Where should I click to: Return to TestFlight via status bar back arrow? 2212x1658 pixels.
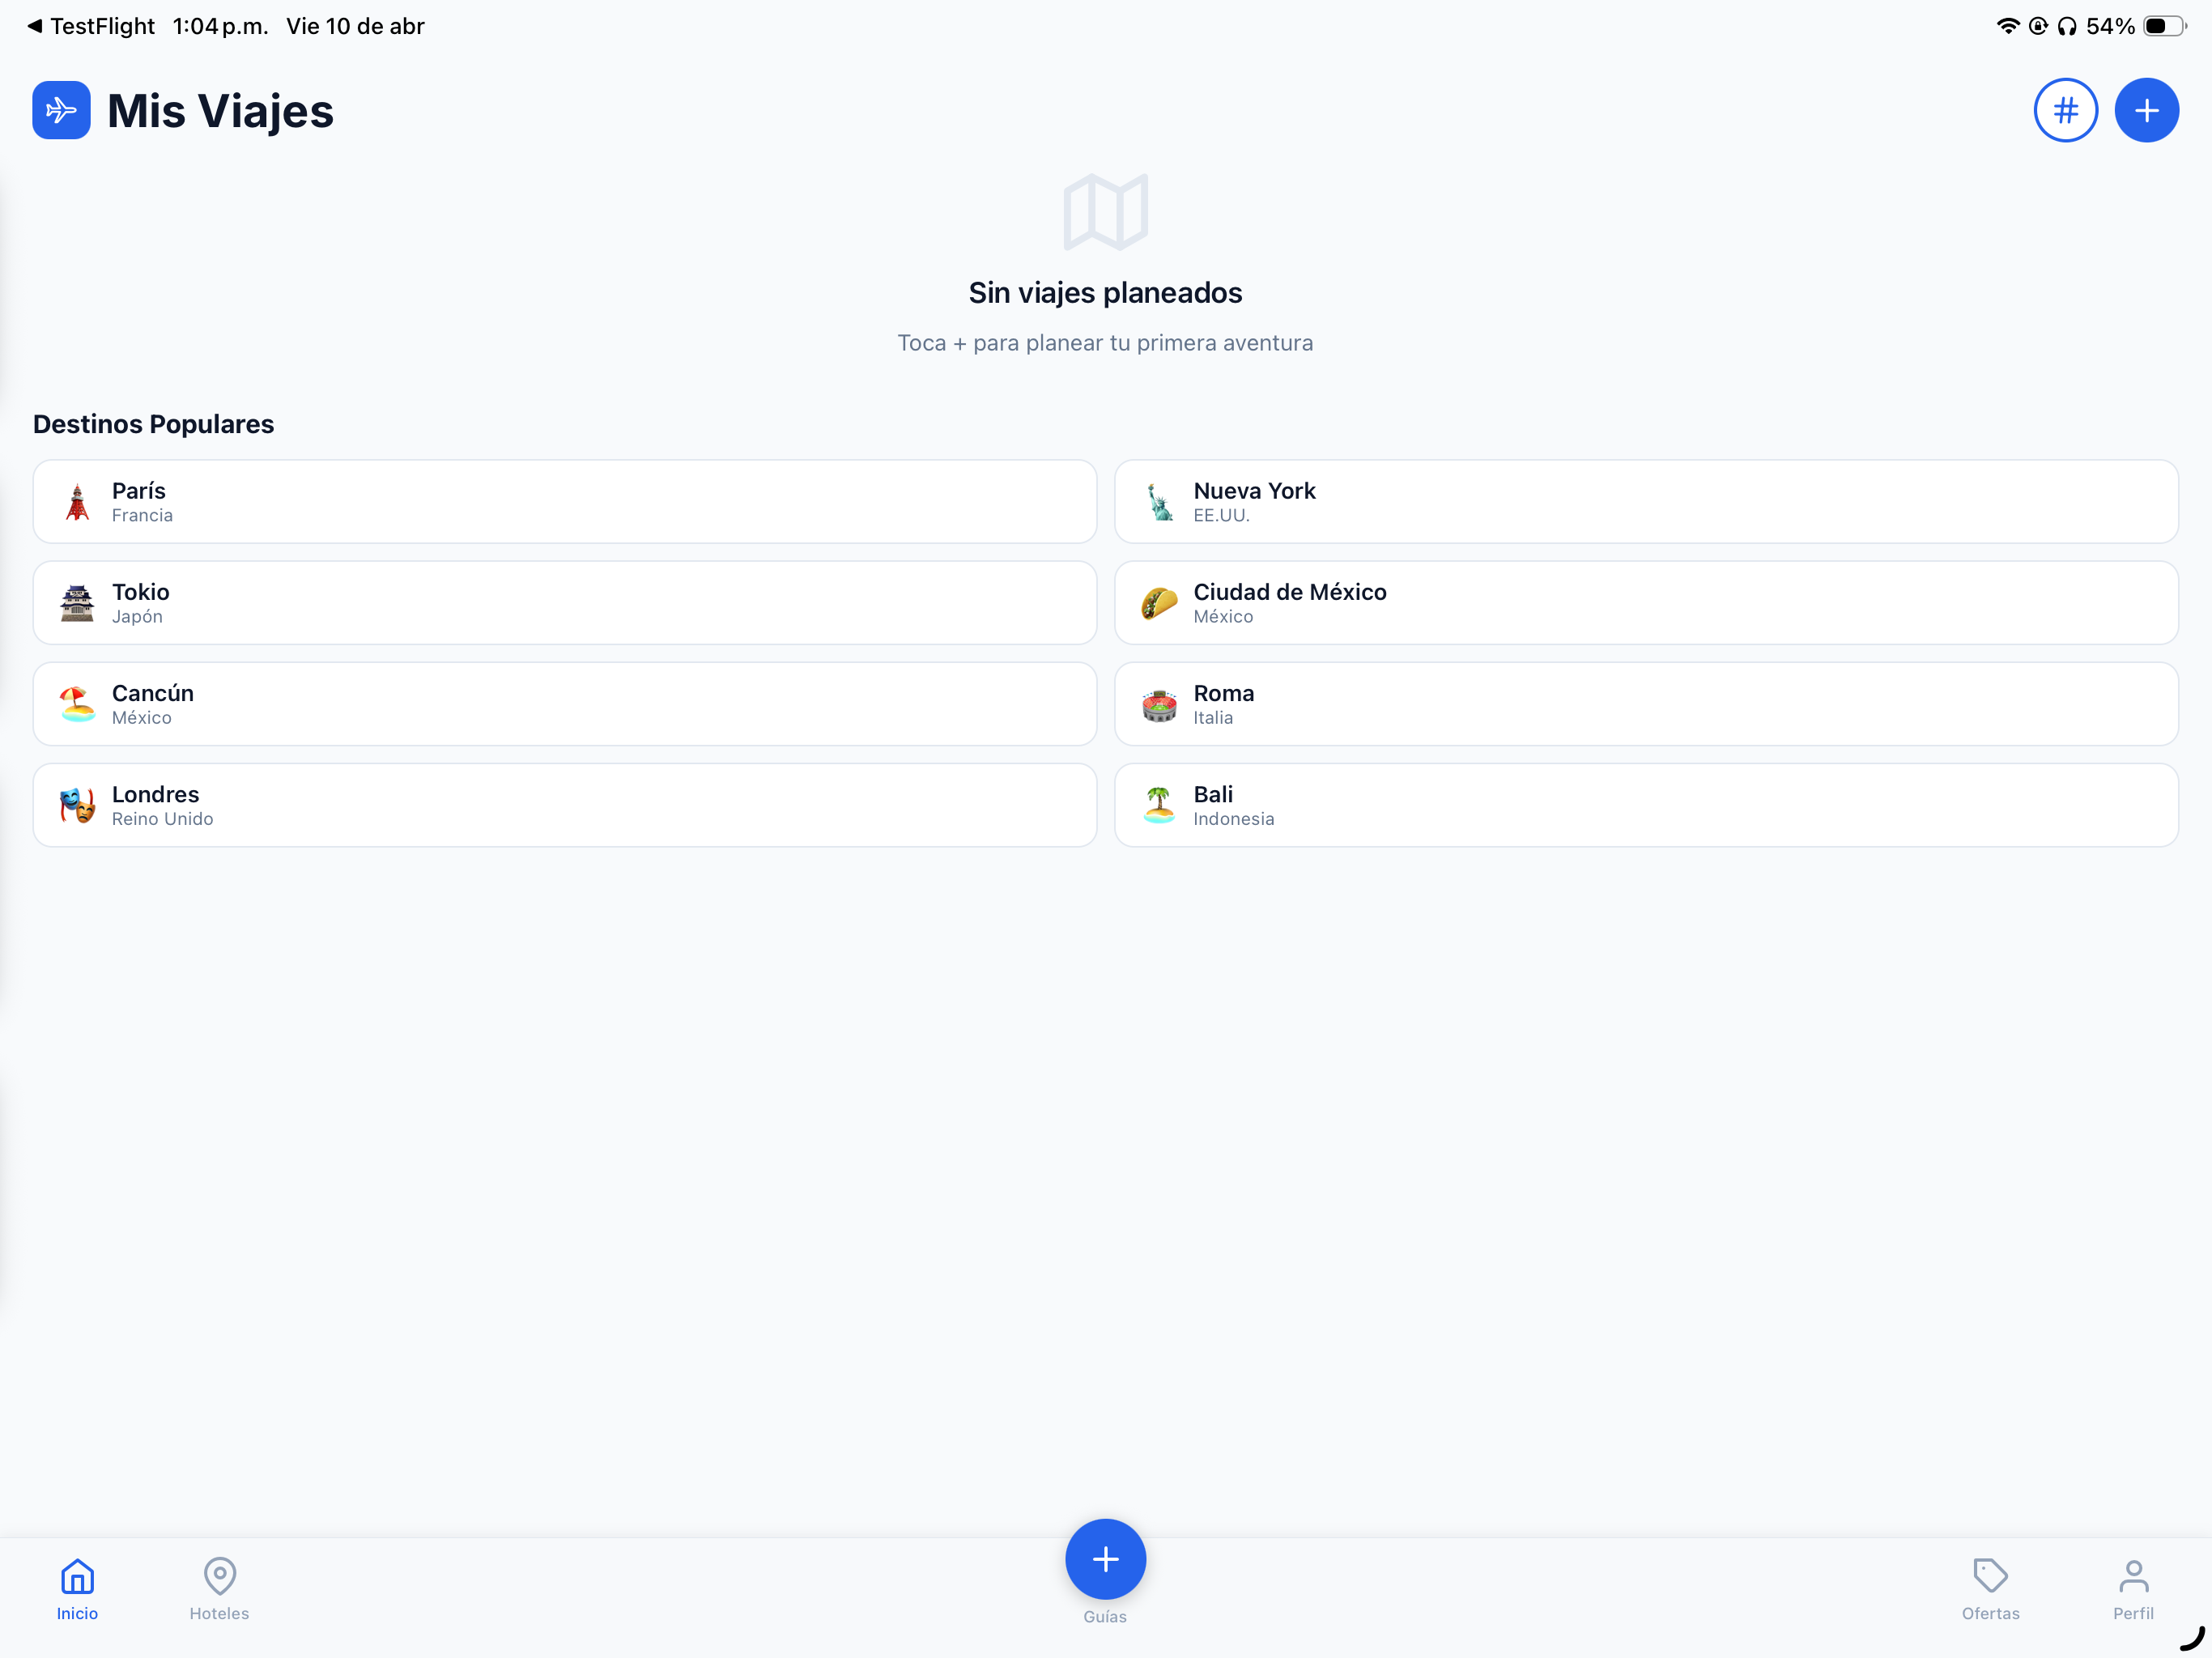point(91,26)
